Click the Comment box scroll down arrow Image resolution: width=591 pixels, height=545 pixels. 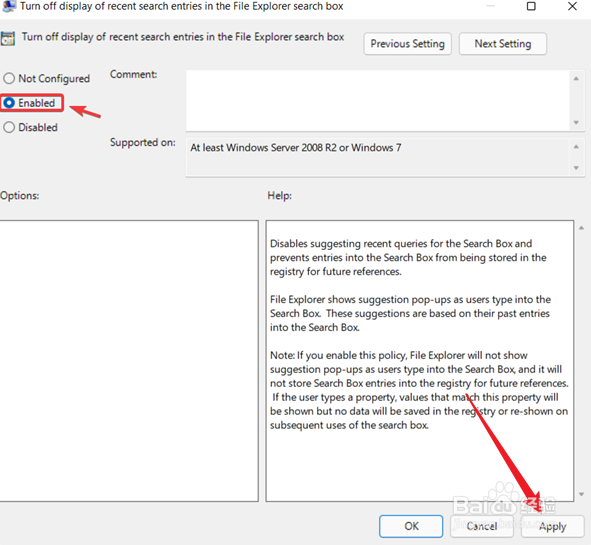[576, 122]
